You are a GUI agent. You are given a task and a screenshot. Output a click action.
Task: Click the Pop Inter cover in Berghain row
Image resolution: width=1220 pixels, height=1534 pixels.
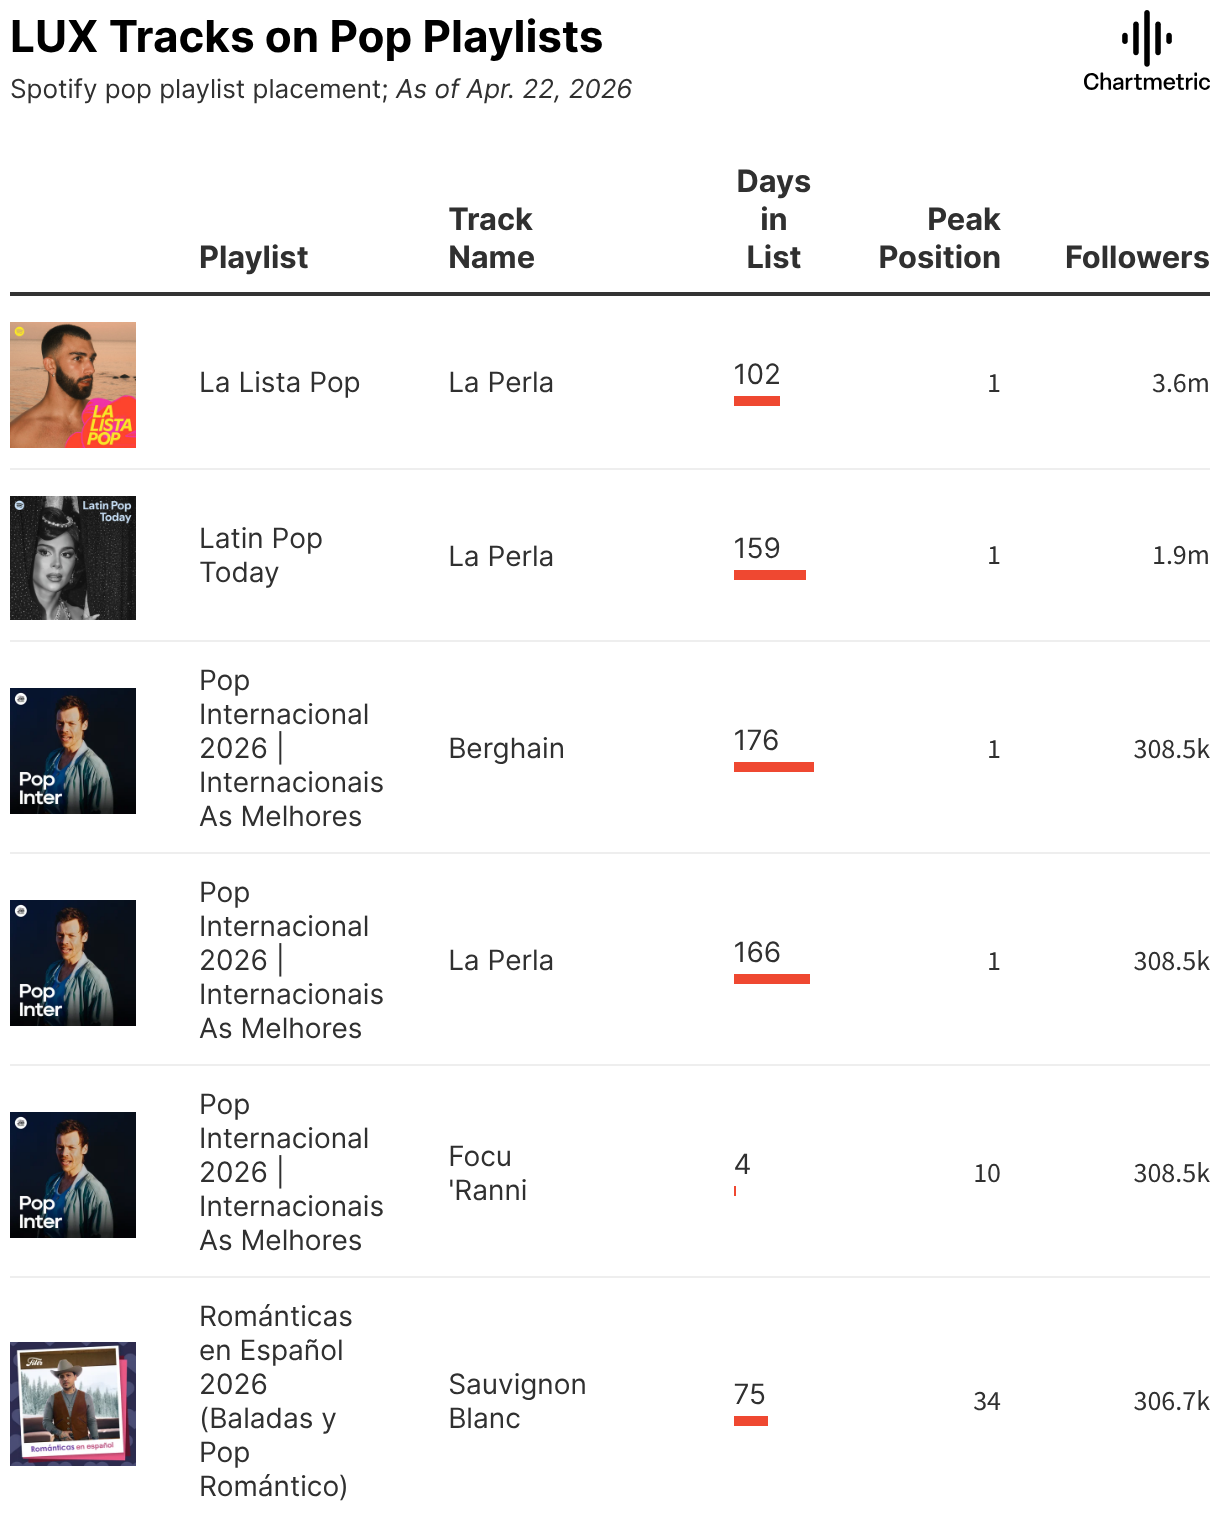pyautogui.click(x=73, y=751)
